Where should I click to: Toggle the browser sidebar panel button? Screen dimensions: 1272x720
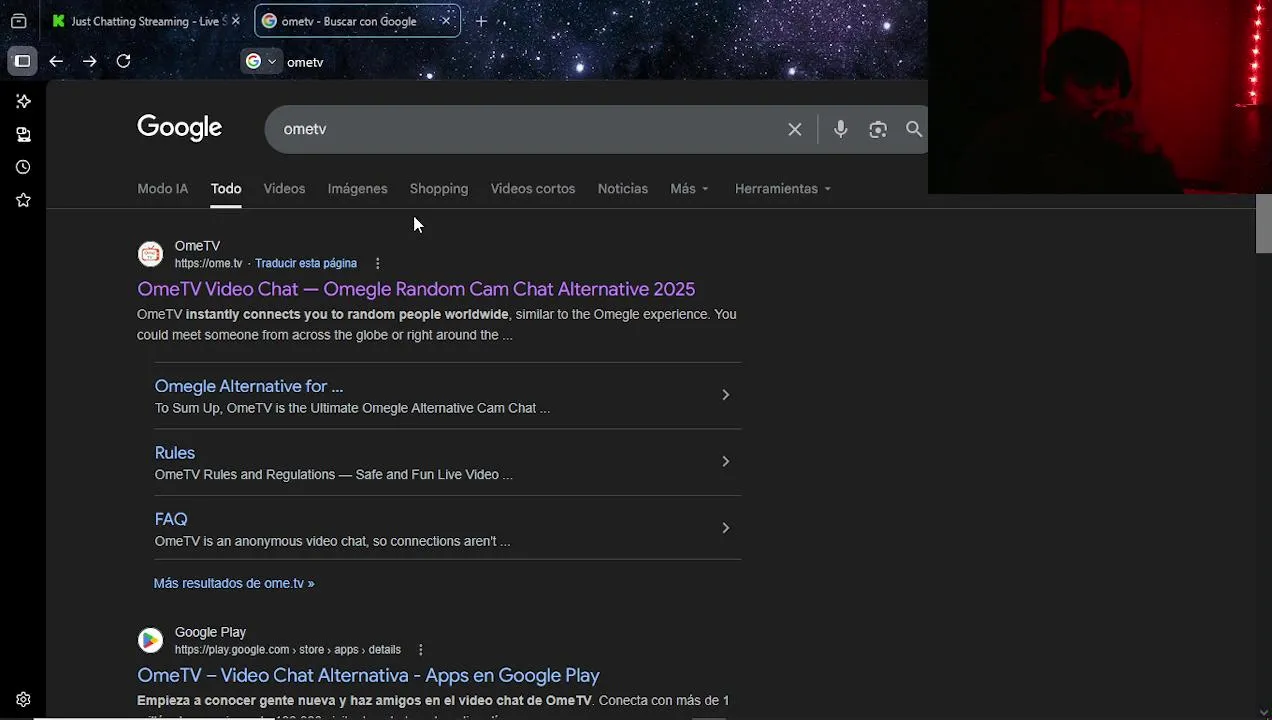tap(22, 61)
